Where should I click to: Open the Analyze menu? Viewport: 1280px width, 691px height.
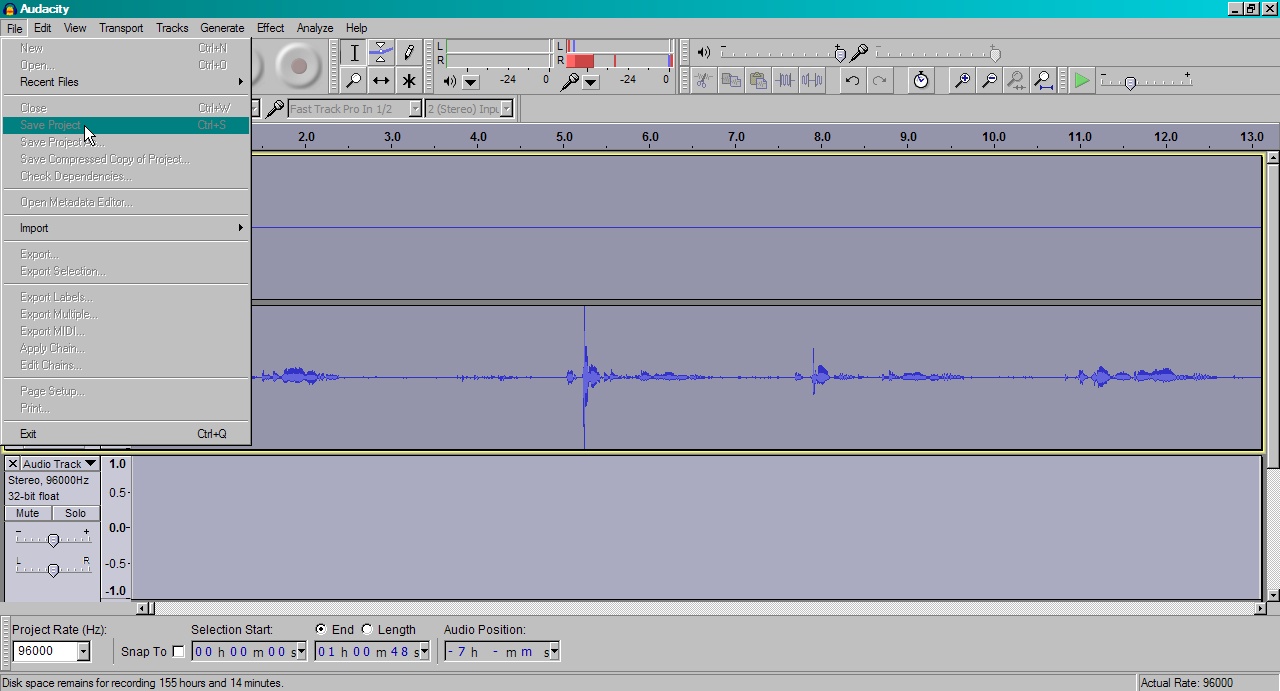coord(315,28)
